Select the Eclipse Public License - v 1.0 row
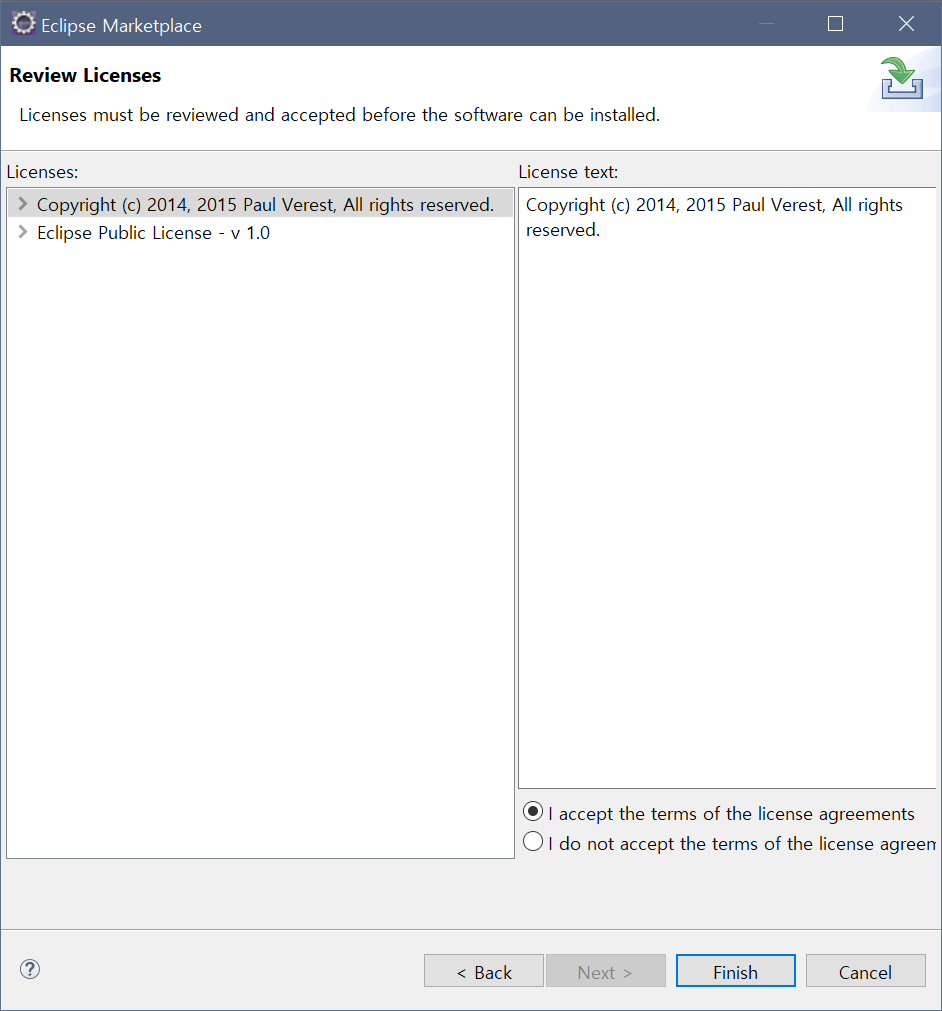The height and width of the screenshot is (1011, 942). tap(260, 233)
